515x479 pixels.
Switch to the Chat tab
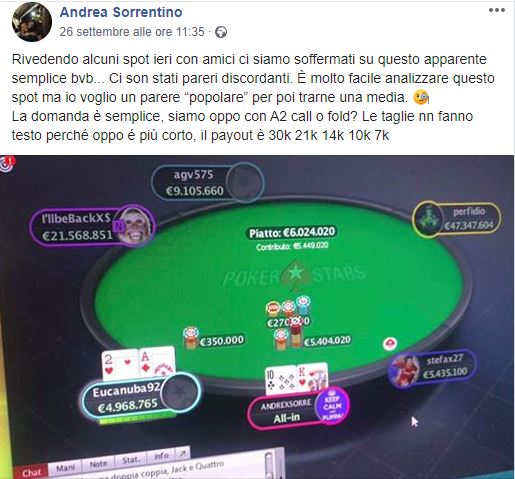(32, 472)
